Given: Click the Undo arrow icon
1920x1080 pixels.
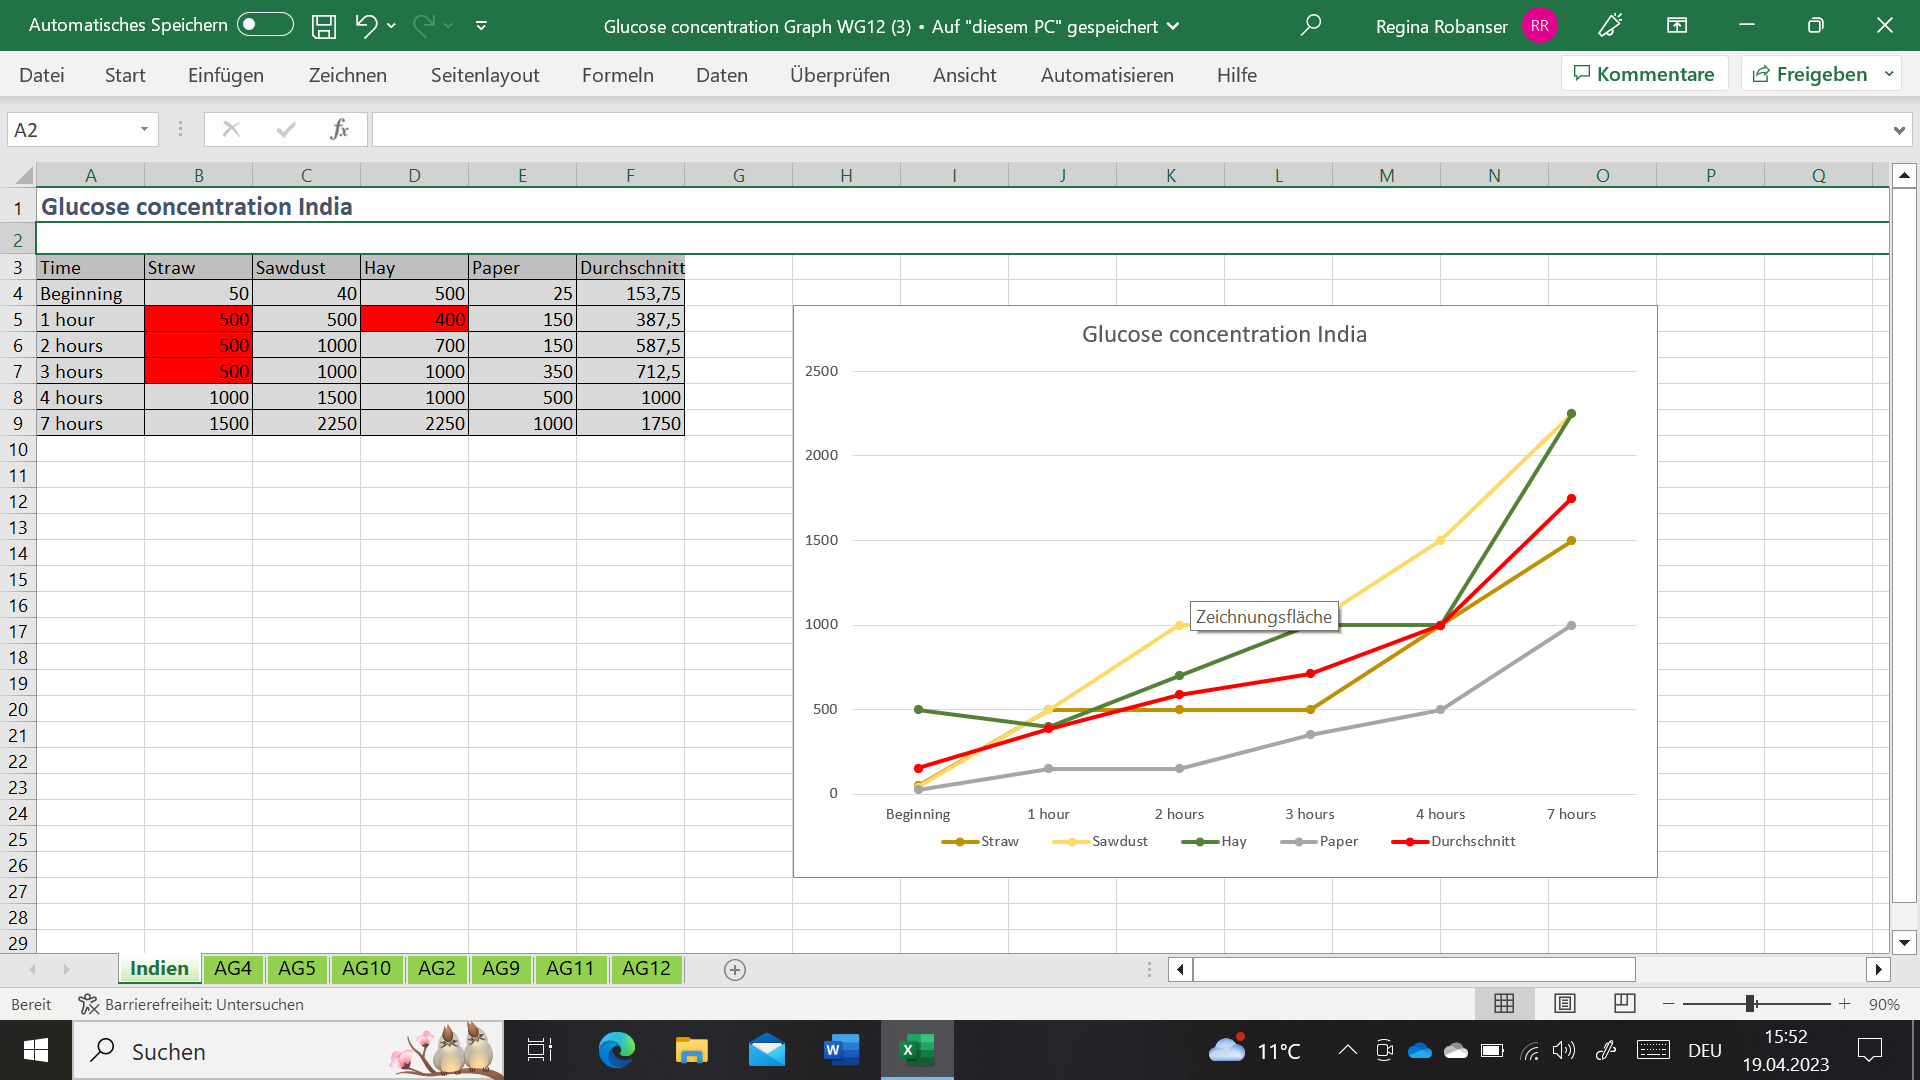Looking at the screenshot, I should tap(366, 26).
